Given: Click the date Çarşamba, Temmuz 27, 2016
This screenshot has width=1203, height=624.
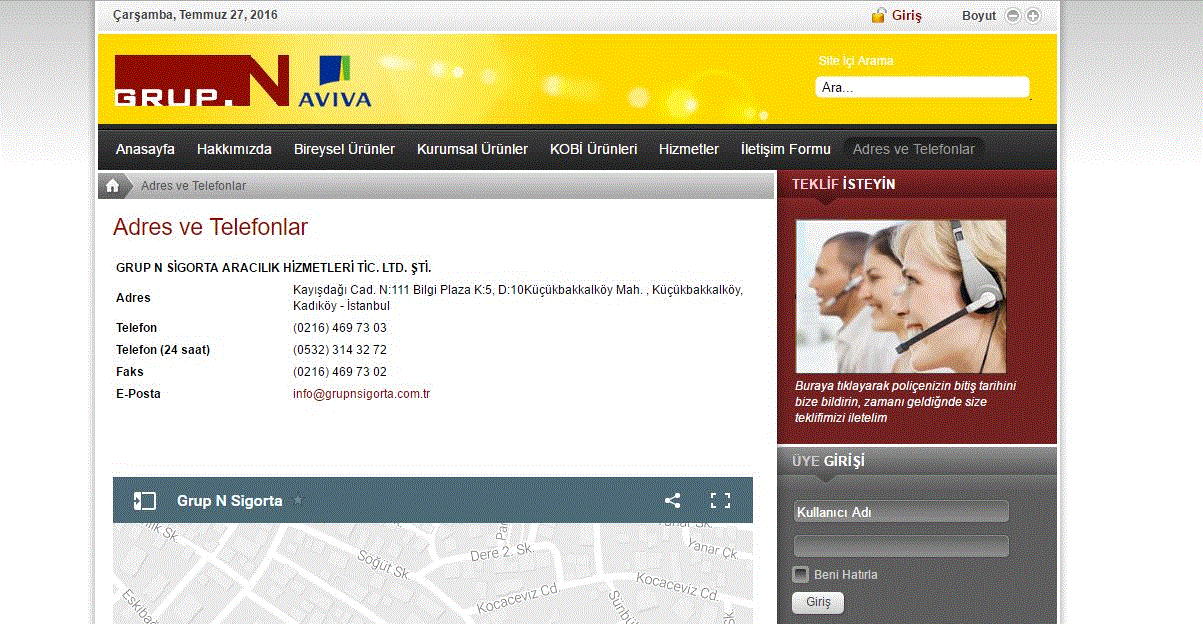Looking at the screenshot, I should (x=195, y=15).
